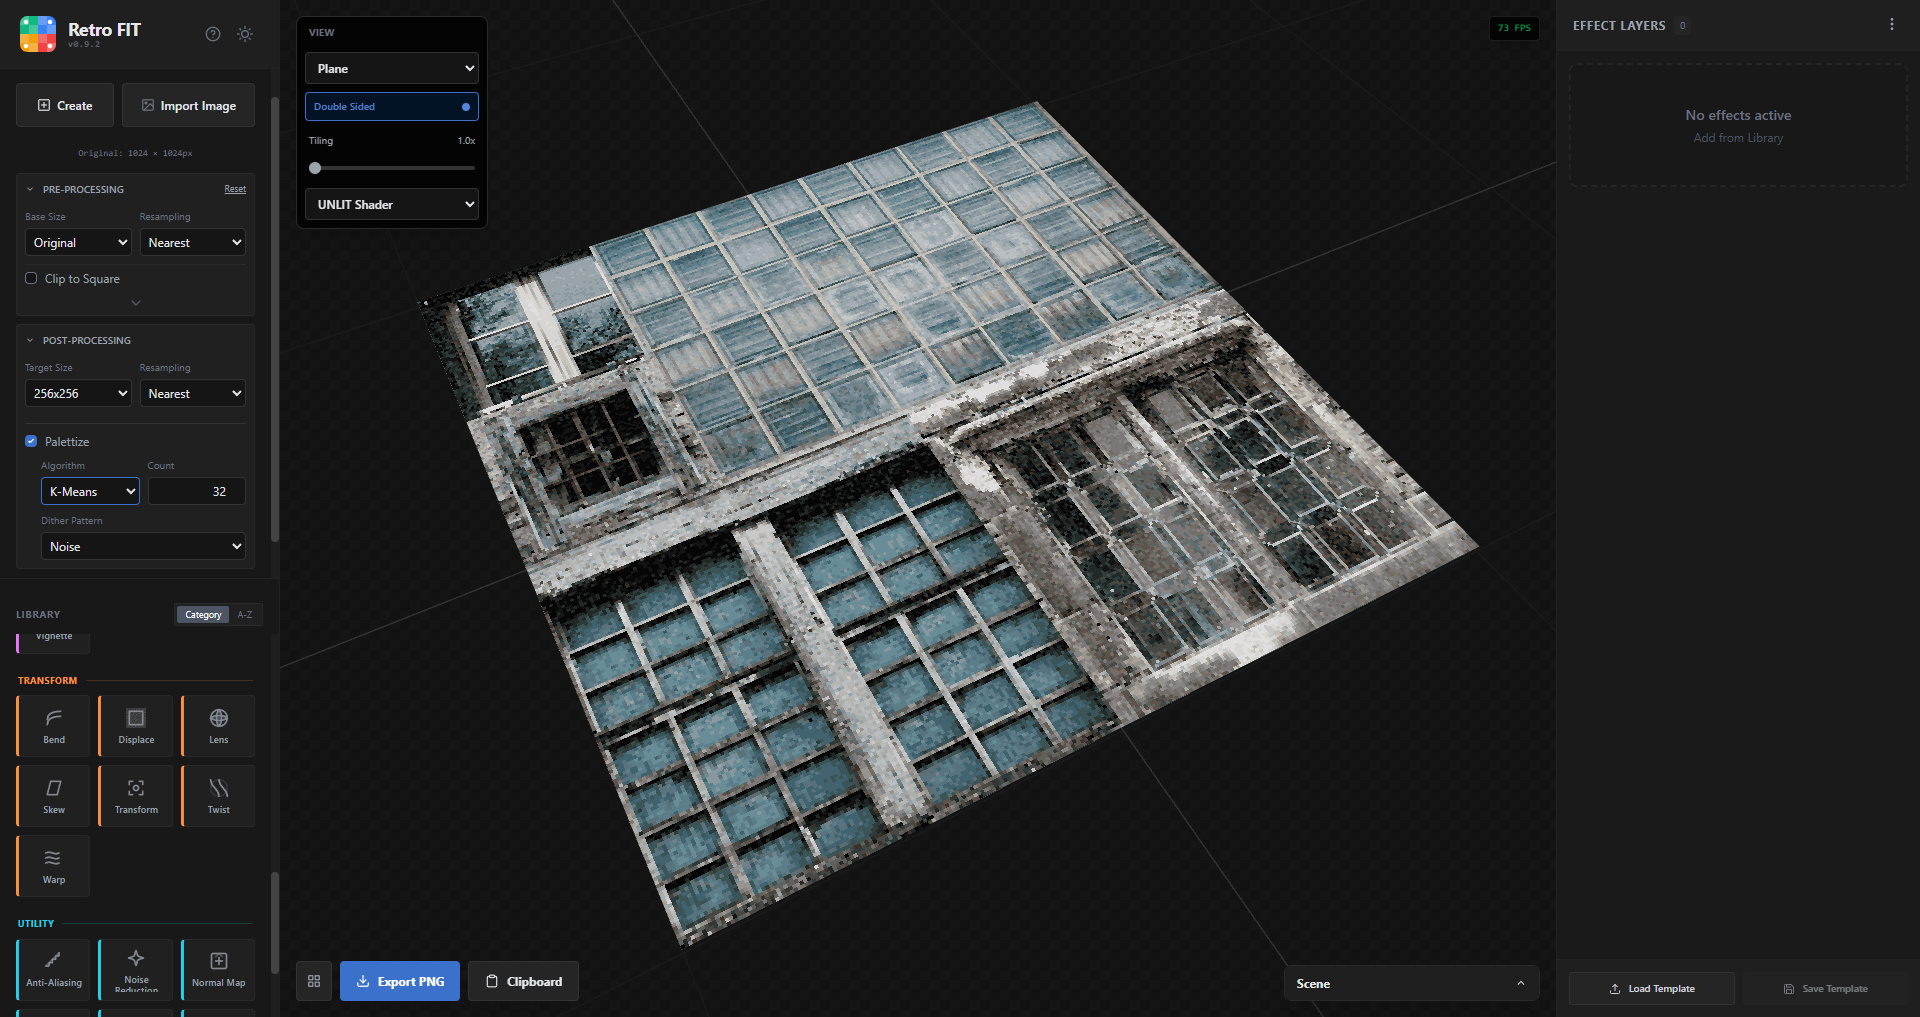Open the help question mark icon
The image size is (1920, 1017).
point(213,34)
